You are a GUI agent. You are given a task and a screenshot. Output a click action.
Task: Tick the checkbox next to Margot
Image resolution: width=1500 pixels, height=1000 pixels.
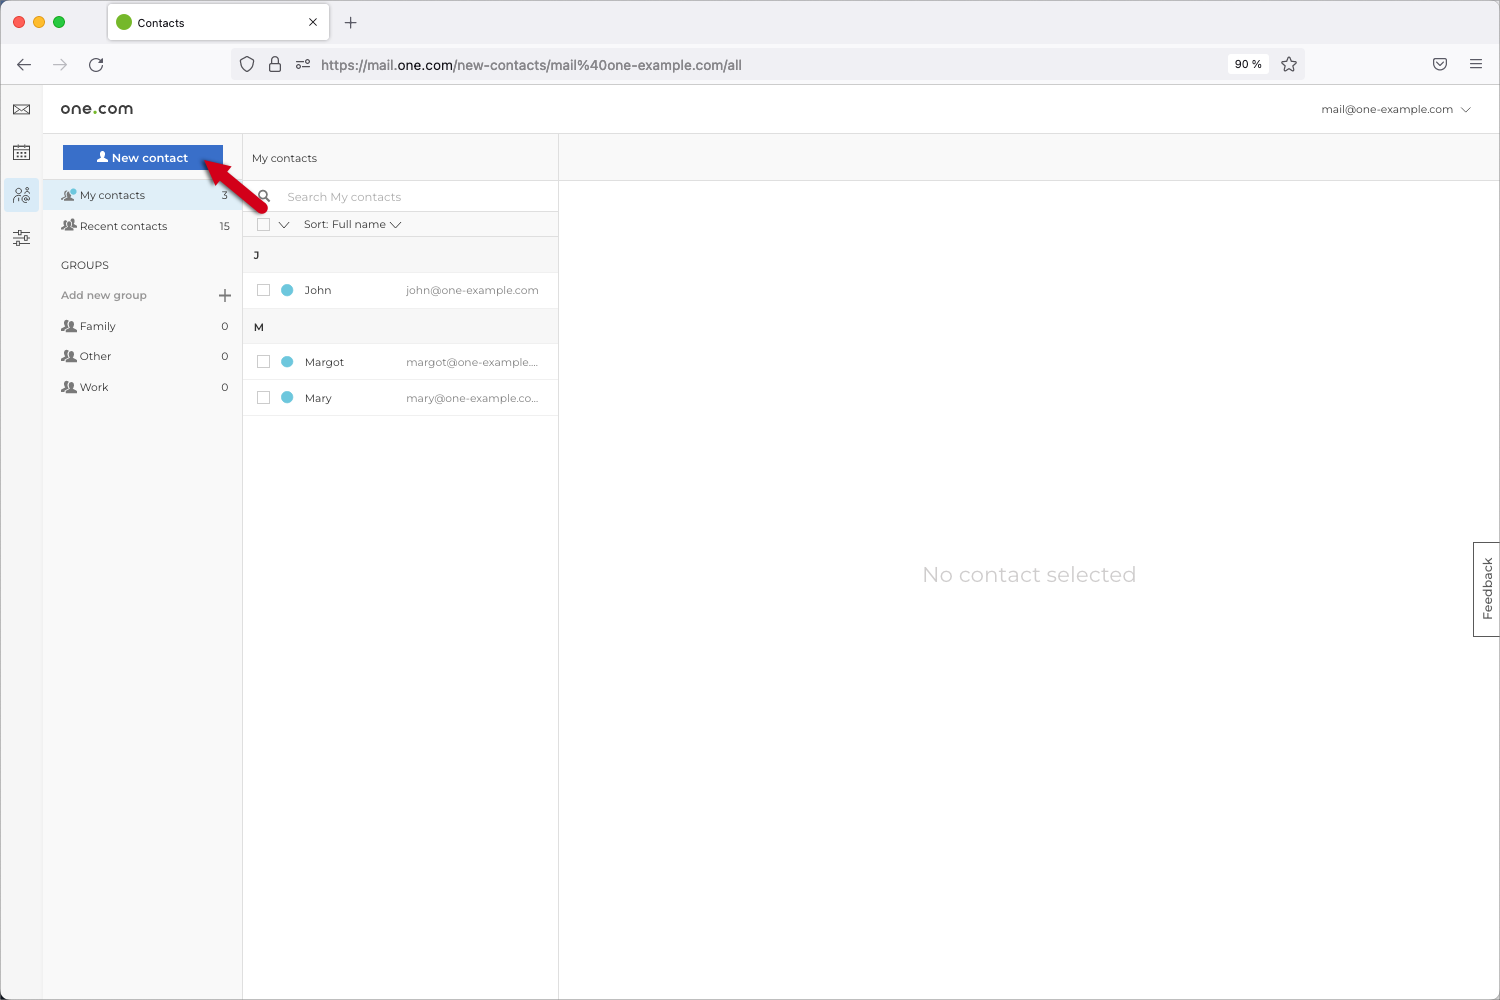click(x=264, y=362)
